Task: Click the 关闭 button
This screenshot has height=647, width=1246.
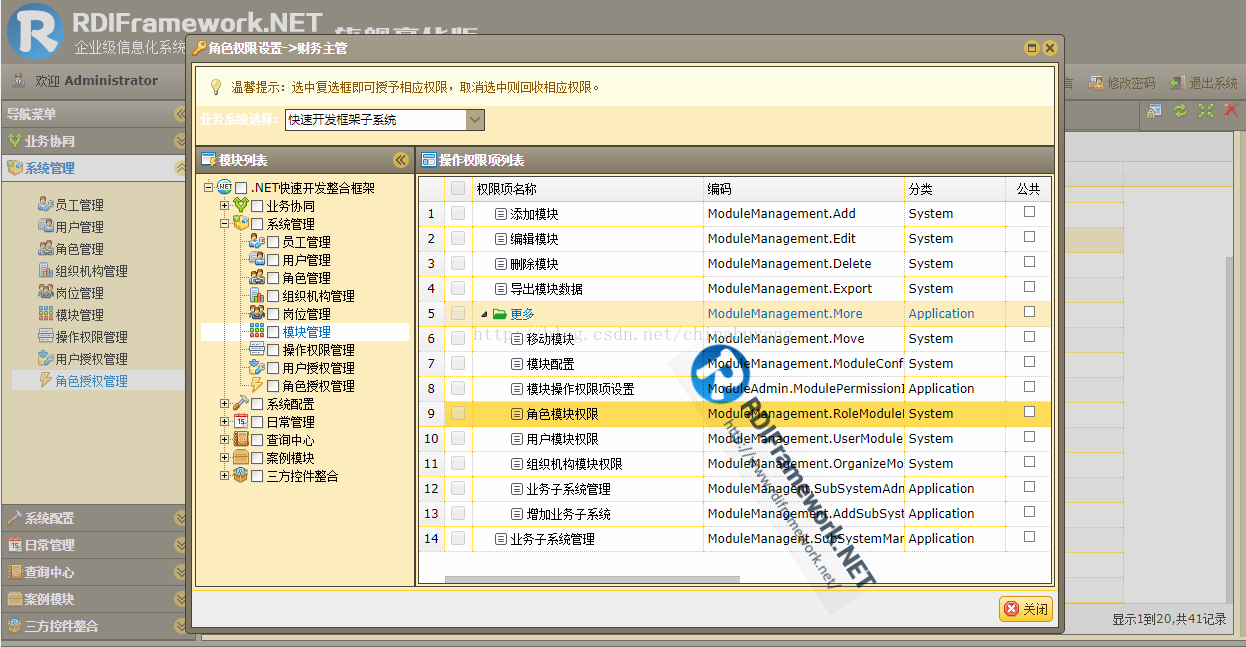Action: (x=1026, y=609)
